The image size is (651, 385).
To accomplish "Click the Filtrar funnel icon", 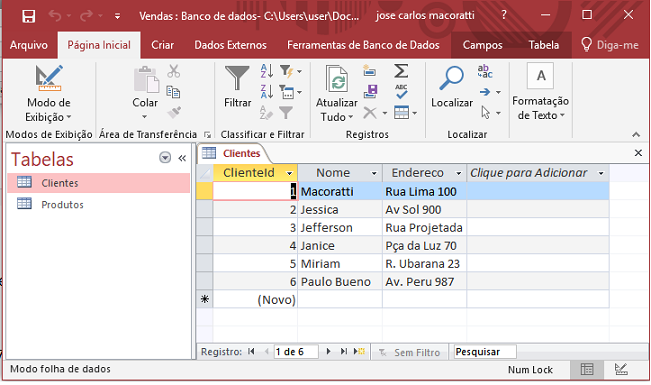I will pyautogui.click(x=237, y=78).
